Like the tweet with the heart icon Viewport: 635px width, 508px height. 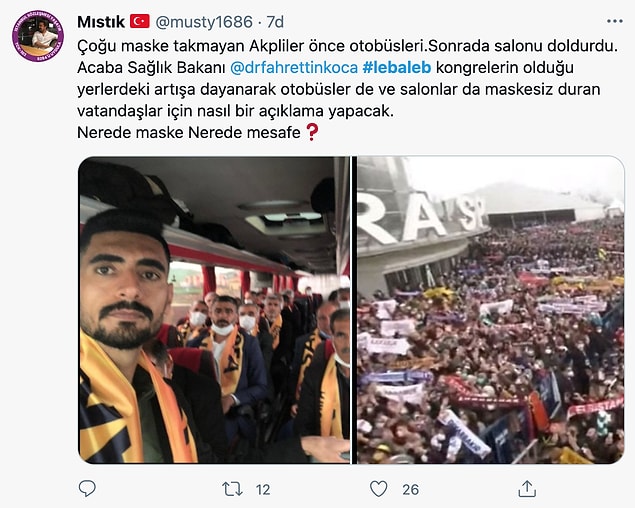tap(379, 489)
